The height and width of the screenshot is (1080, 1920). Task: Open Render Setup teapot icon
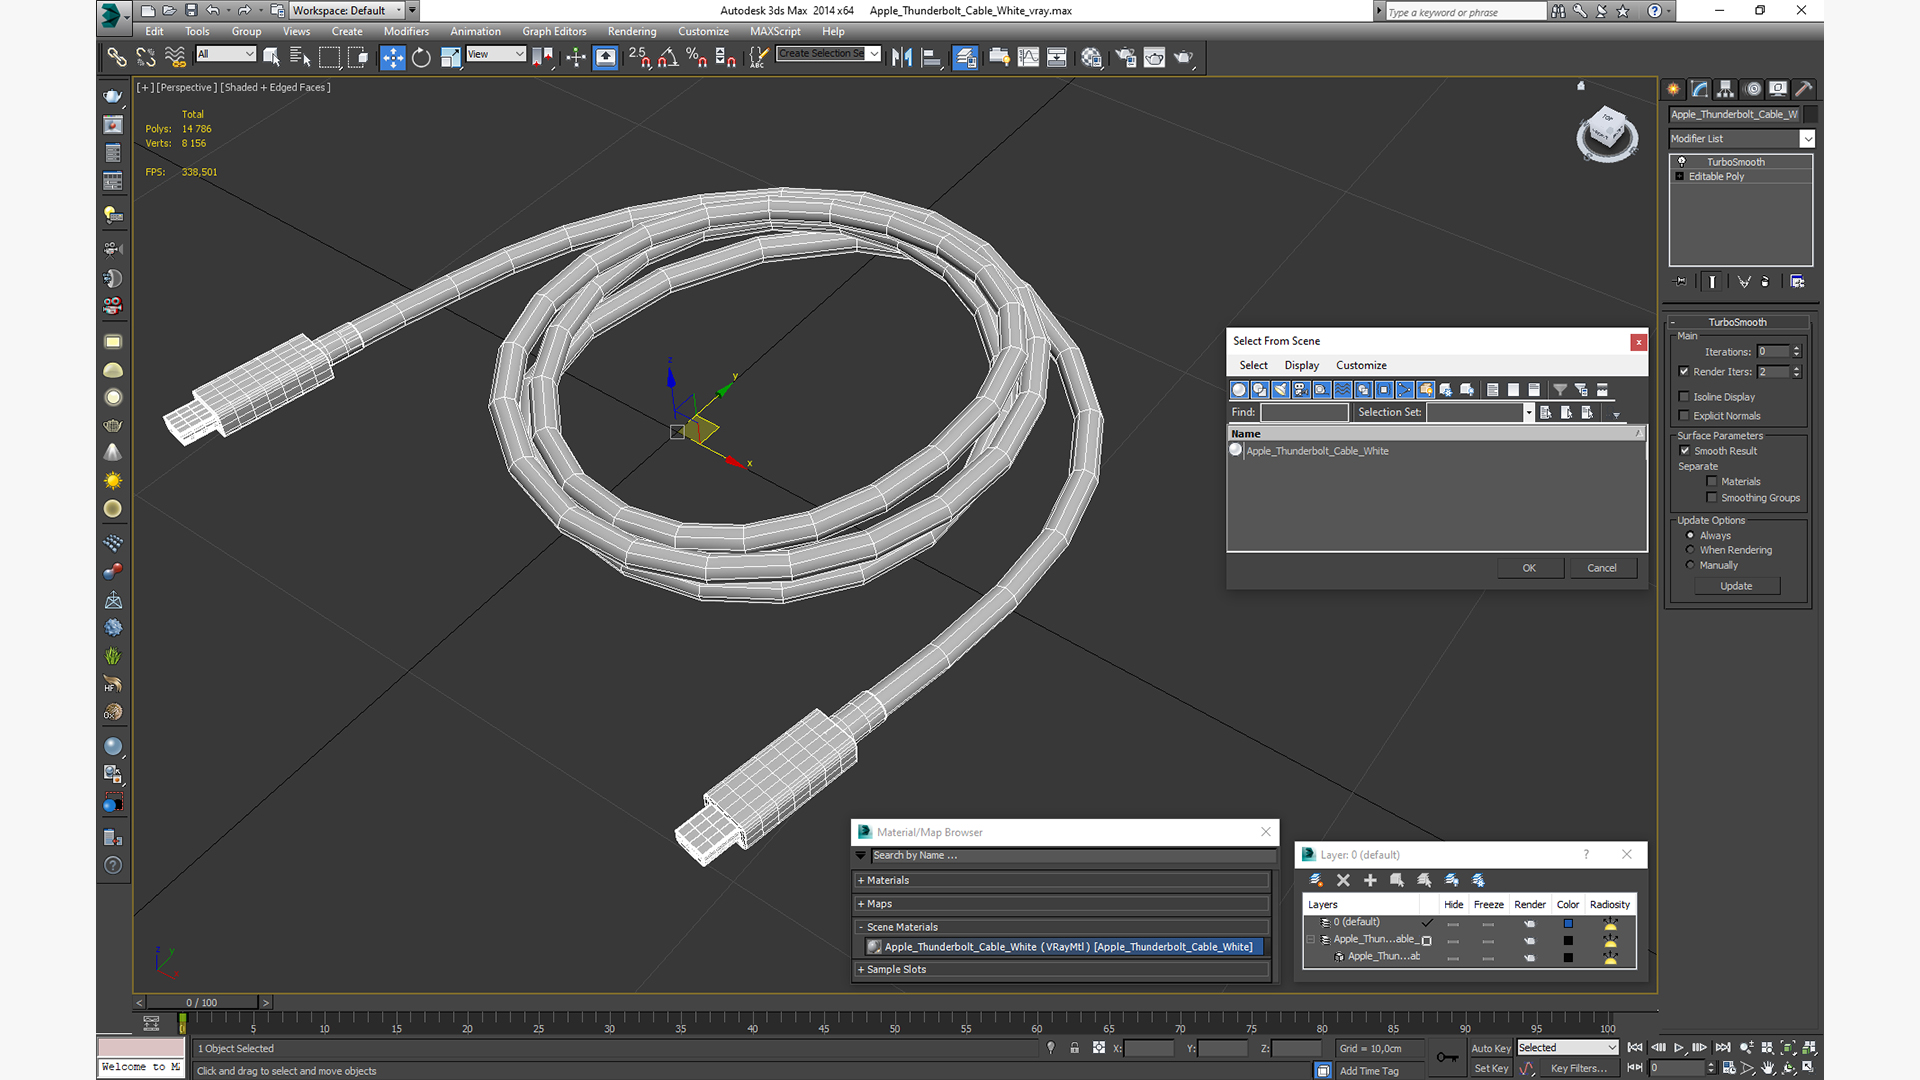[x=1126, y=57]
